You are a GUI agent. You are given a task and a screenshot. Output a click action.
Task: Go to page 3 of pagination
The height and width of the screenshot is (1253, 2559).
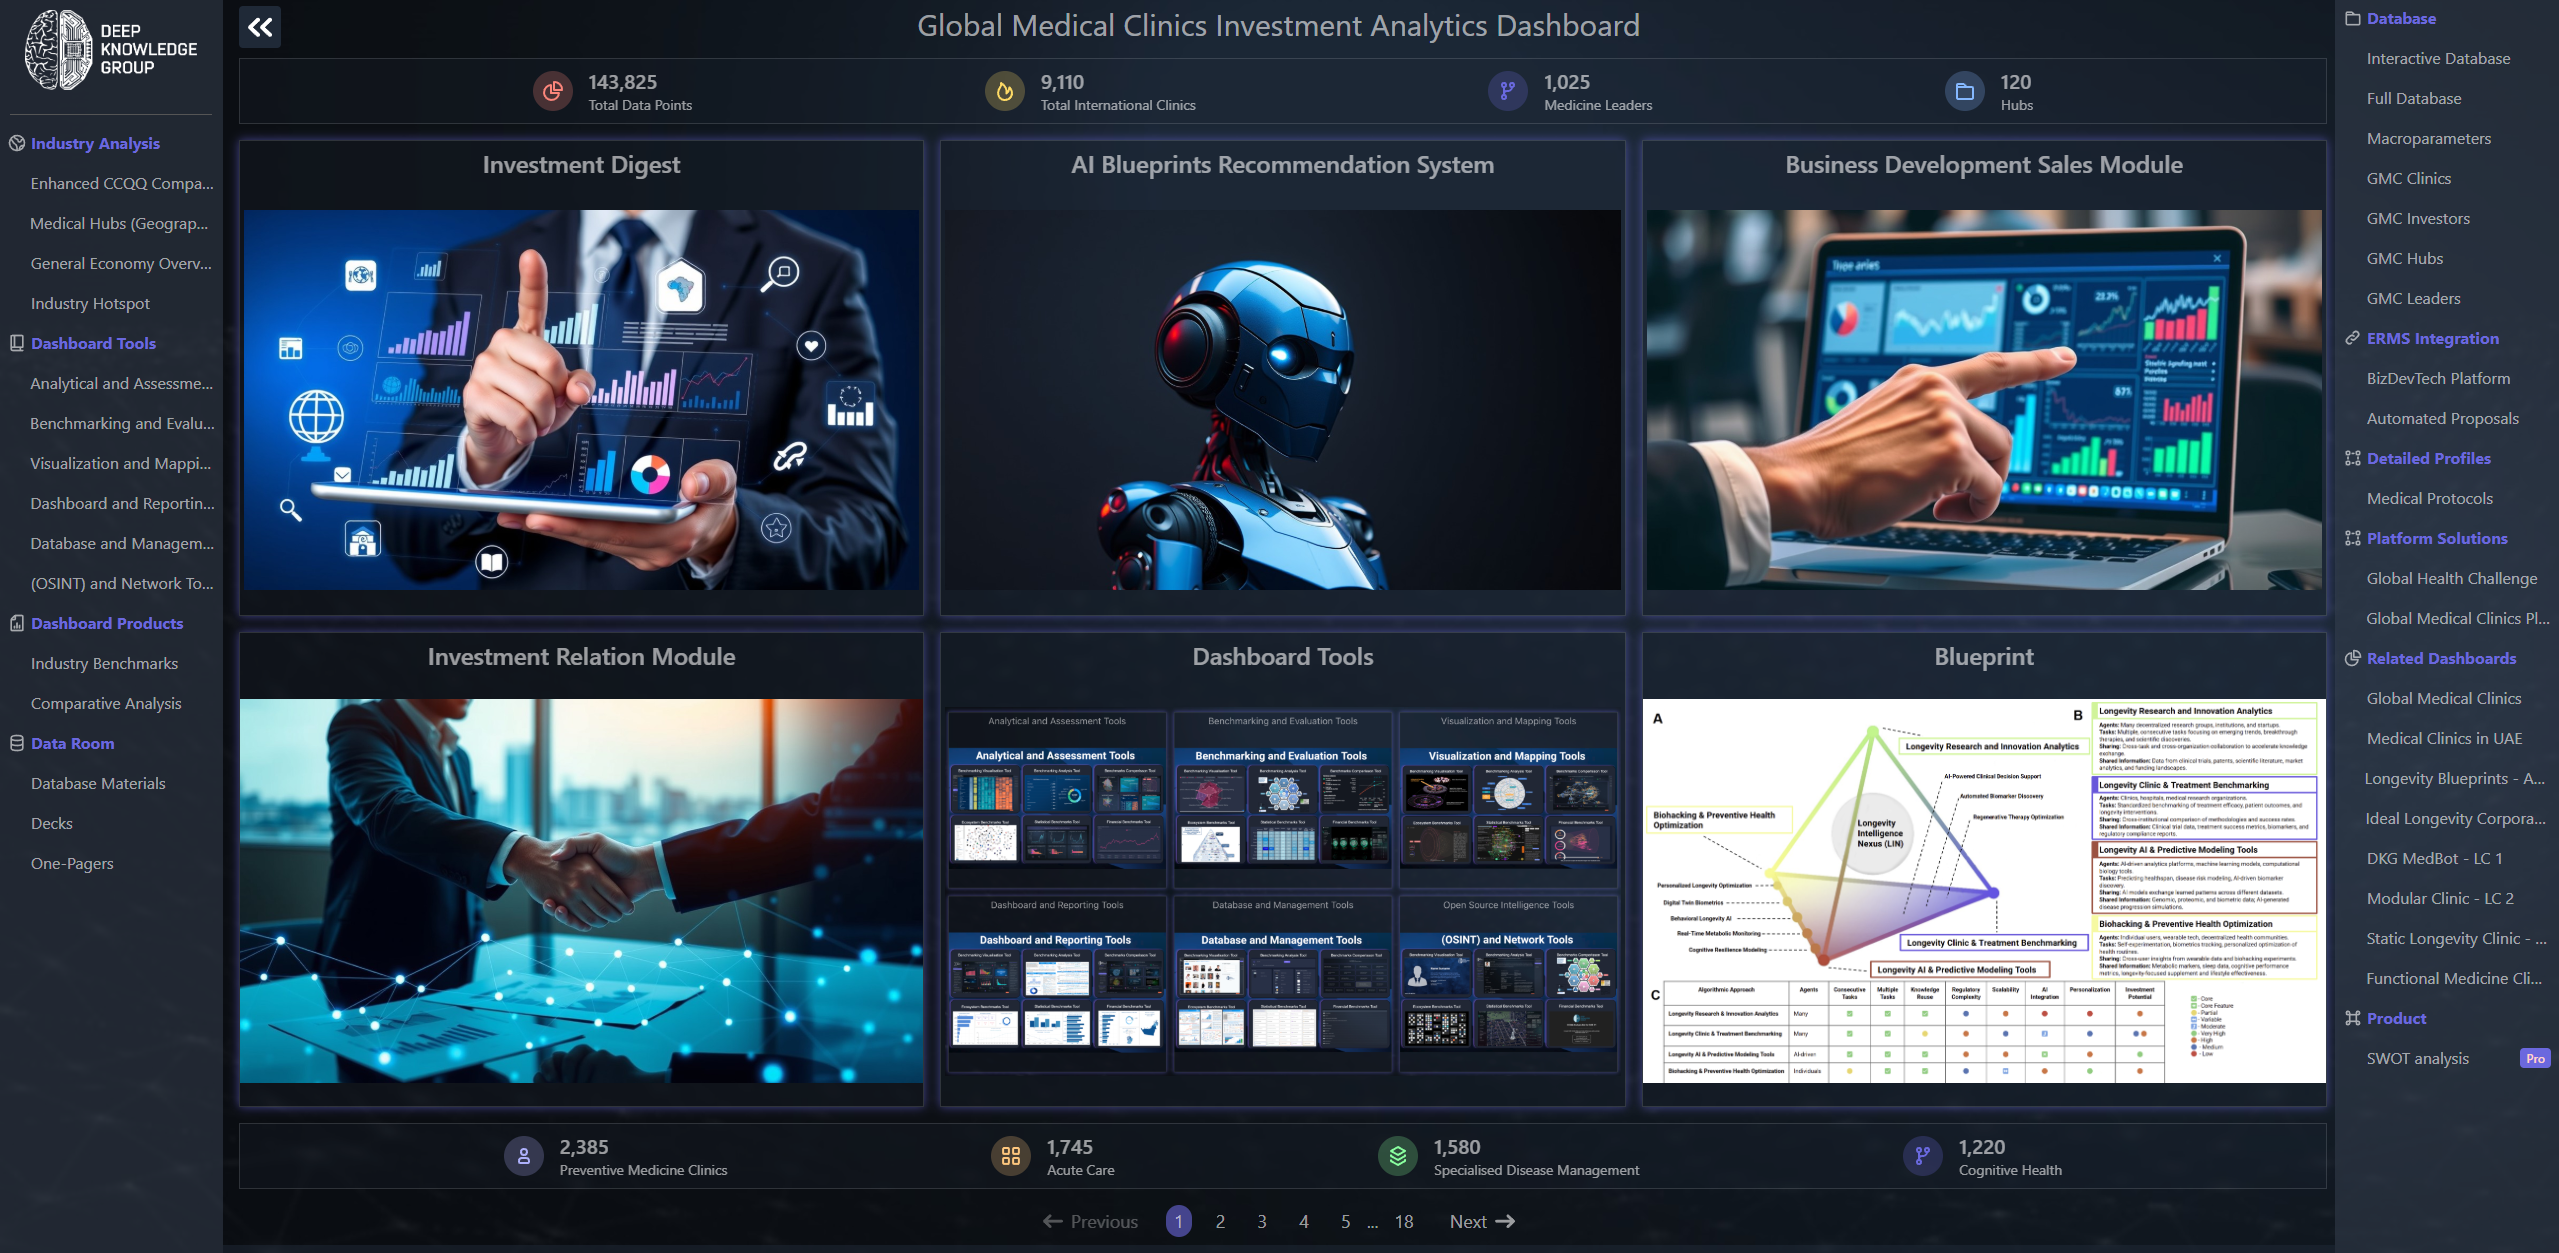[x=1261, y=1221]
